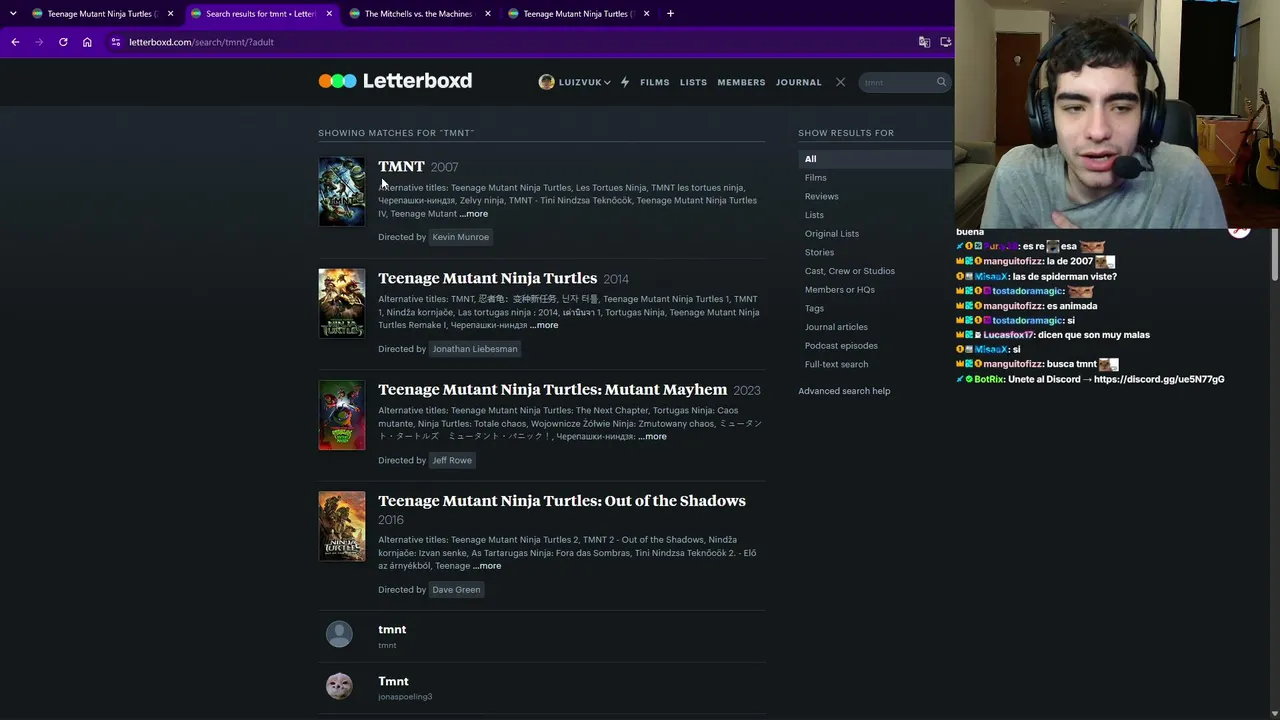The height and width of the screenshot is (720, 1280).
Task: Open FILMS in the top navigation
Action: [x=655, y=82]
